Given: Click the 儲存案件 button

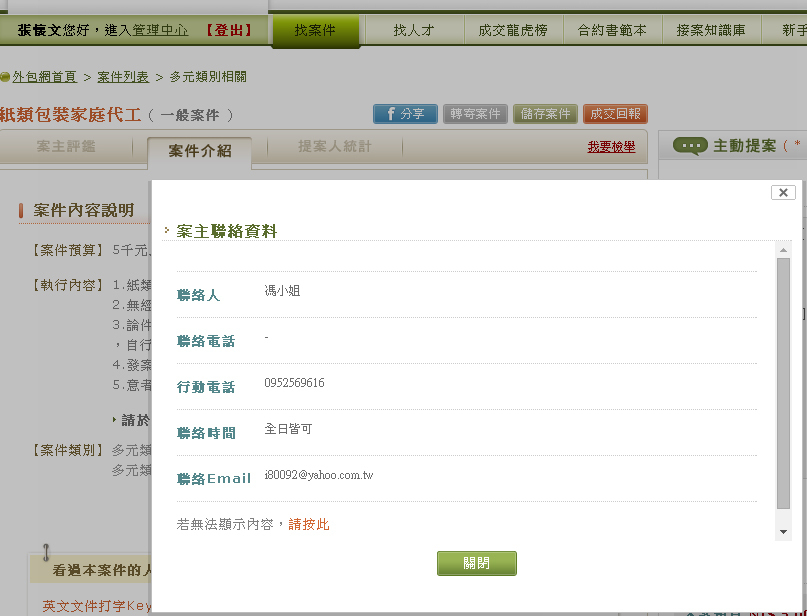Looking at the screenshot, I should (545, 114).
